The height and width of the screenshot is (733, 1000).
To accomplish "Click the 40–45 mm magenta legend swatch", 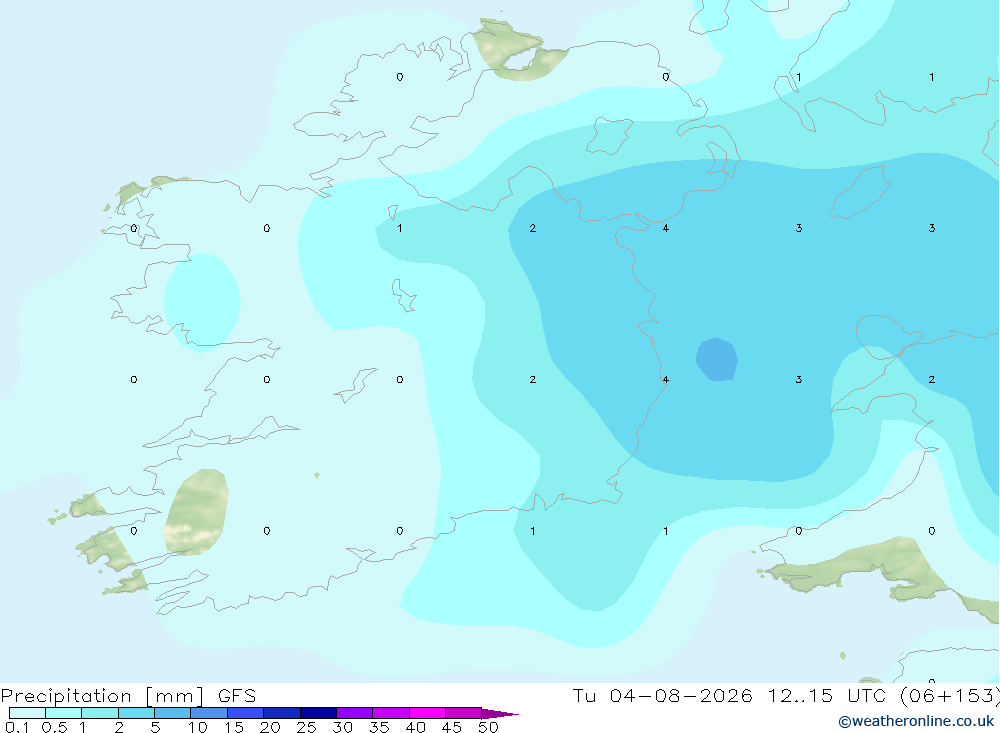I will click(x=427, y=713).
